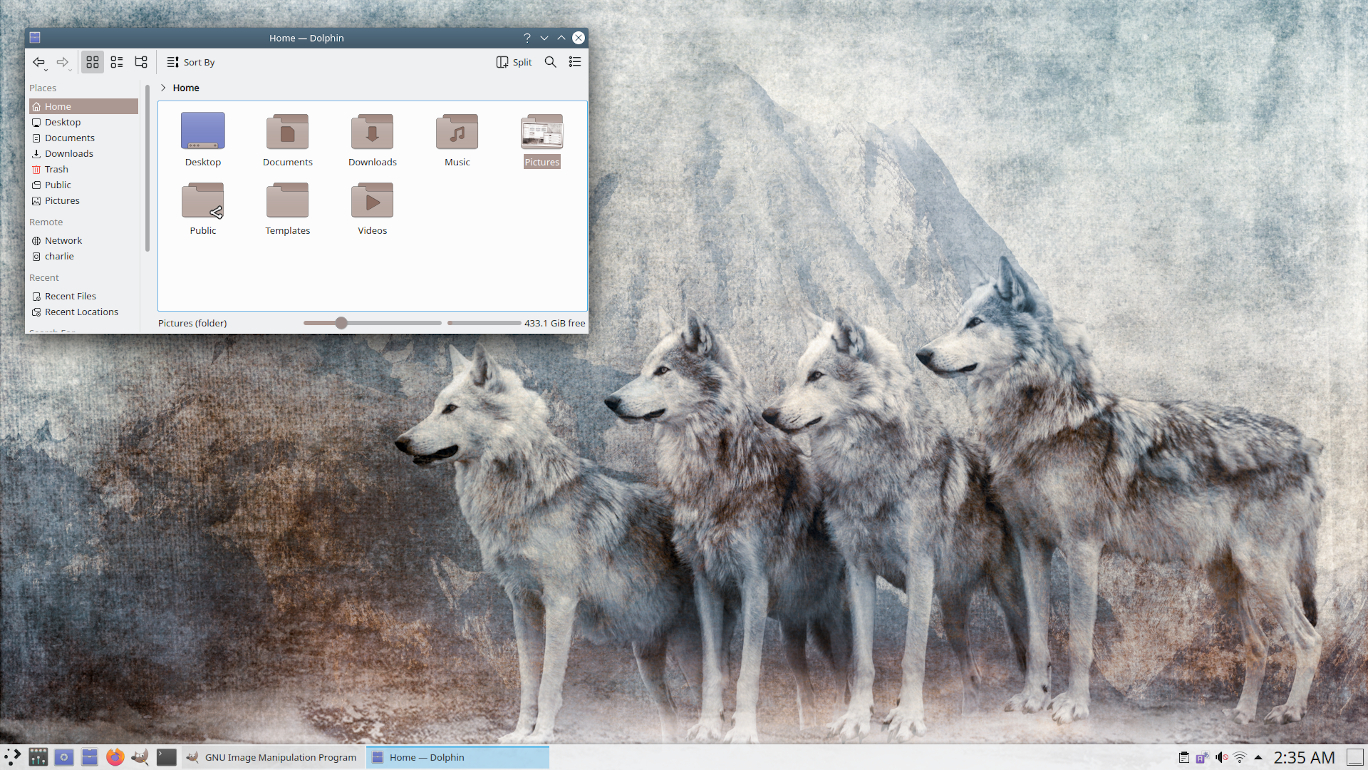Open Network under Remote section
The height and width of the screenshot is (770, 1368).
(84, 241)
